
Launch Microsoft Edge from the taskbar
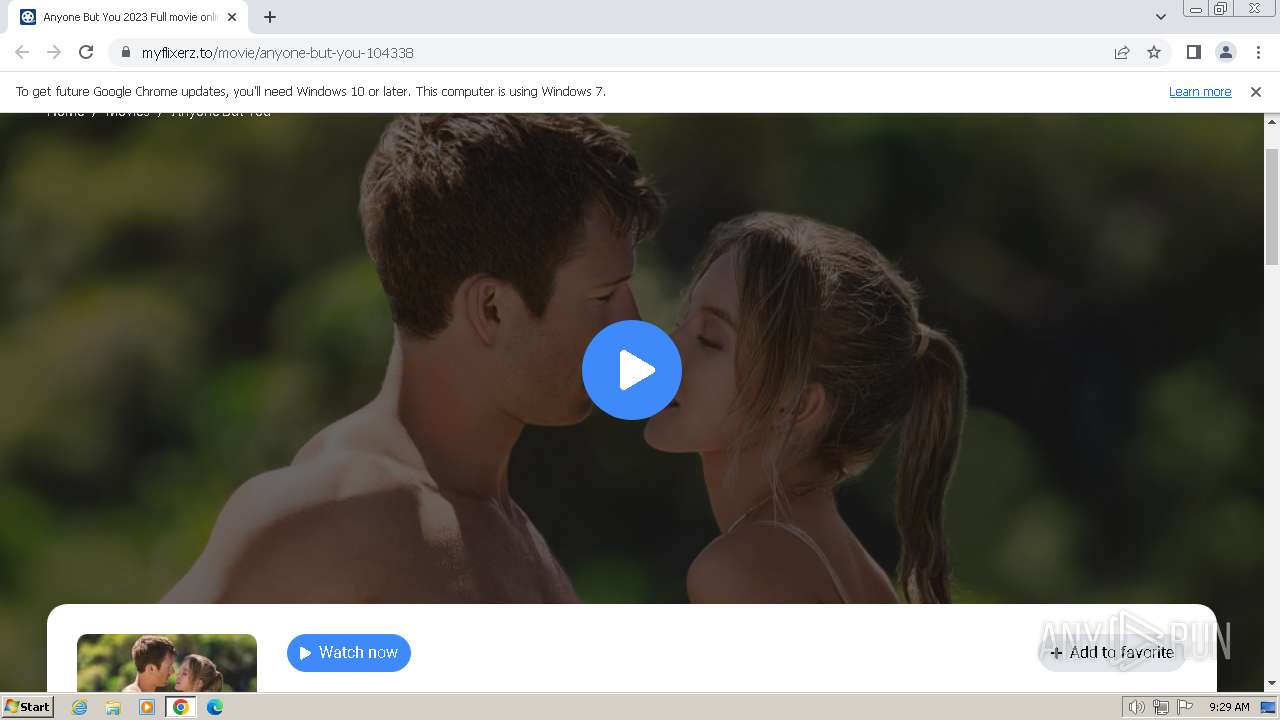[215, 707]
